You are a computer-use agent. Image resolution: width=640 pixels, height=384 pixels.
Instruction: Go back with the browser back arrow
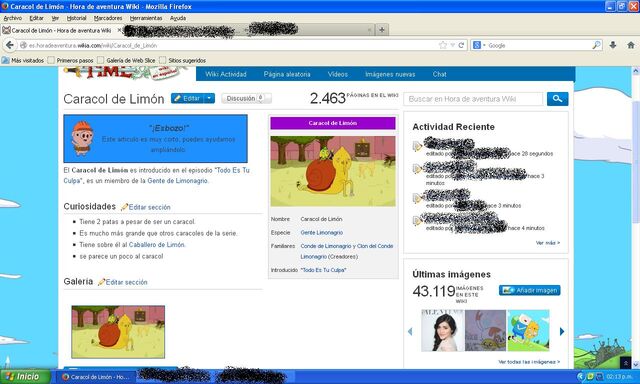click(x=10, y=45)
